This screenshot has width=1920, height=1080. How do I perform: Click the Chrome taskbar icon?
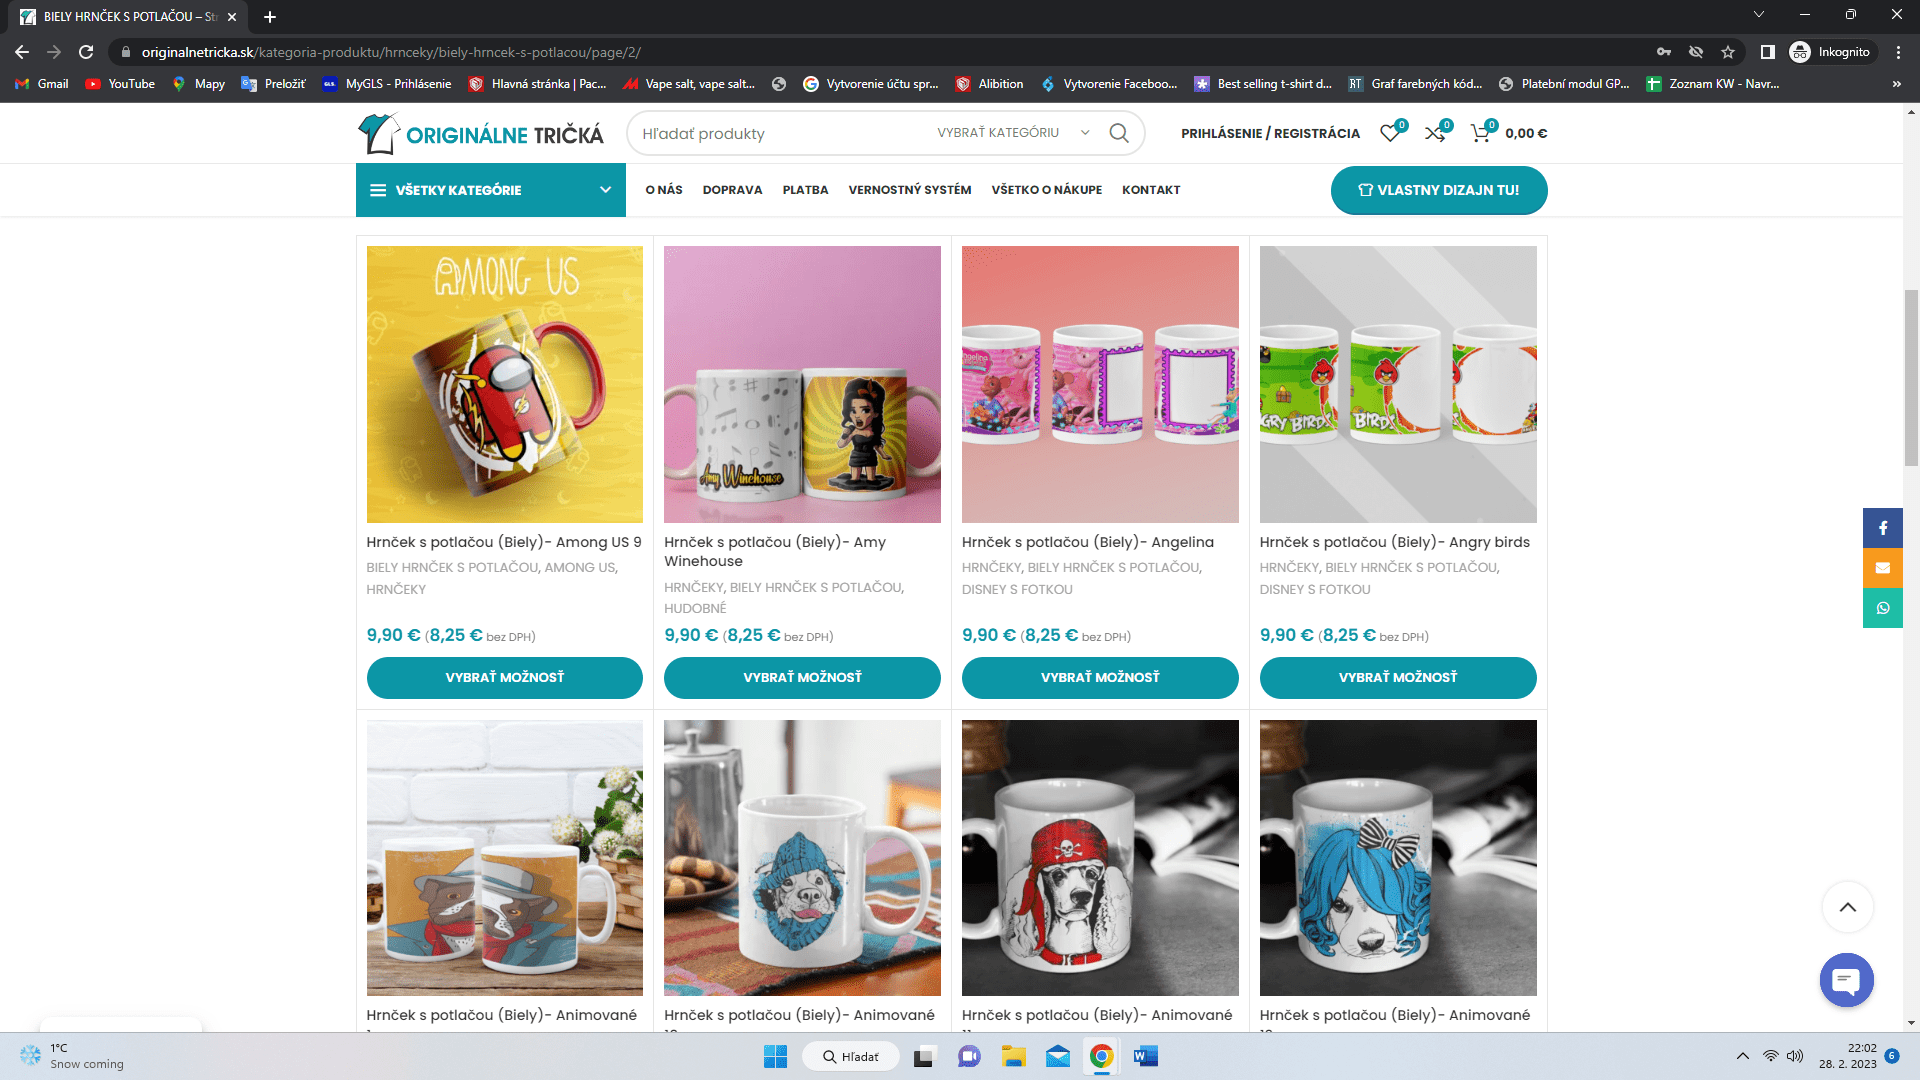[1102, 1056]
